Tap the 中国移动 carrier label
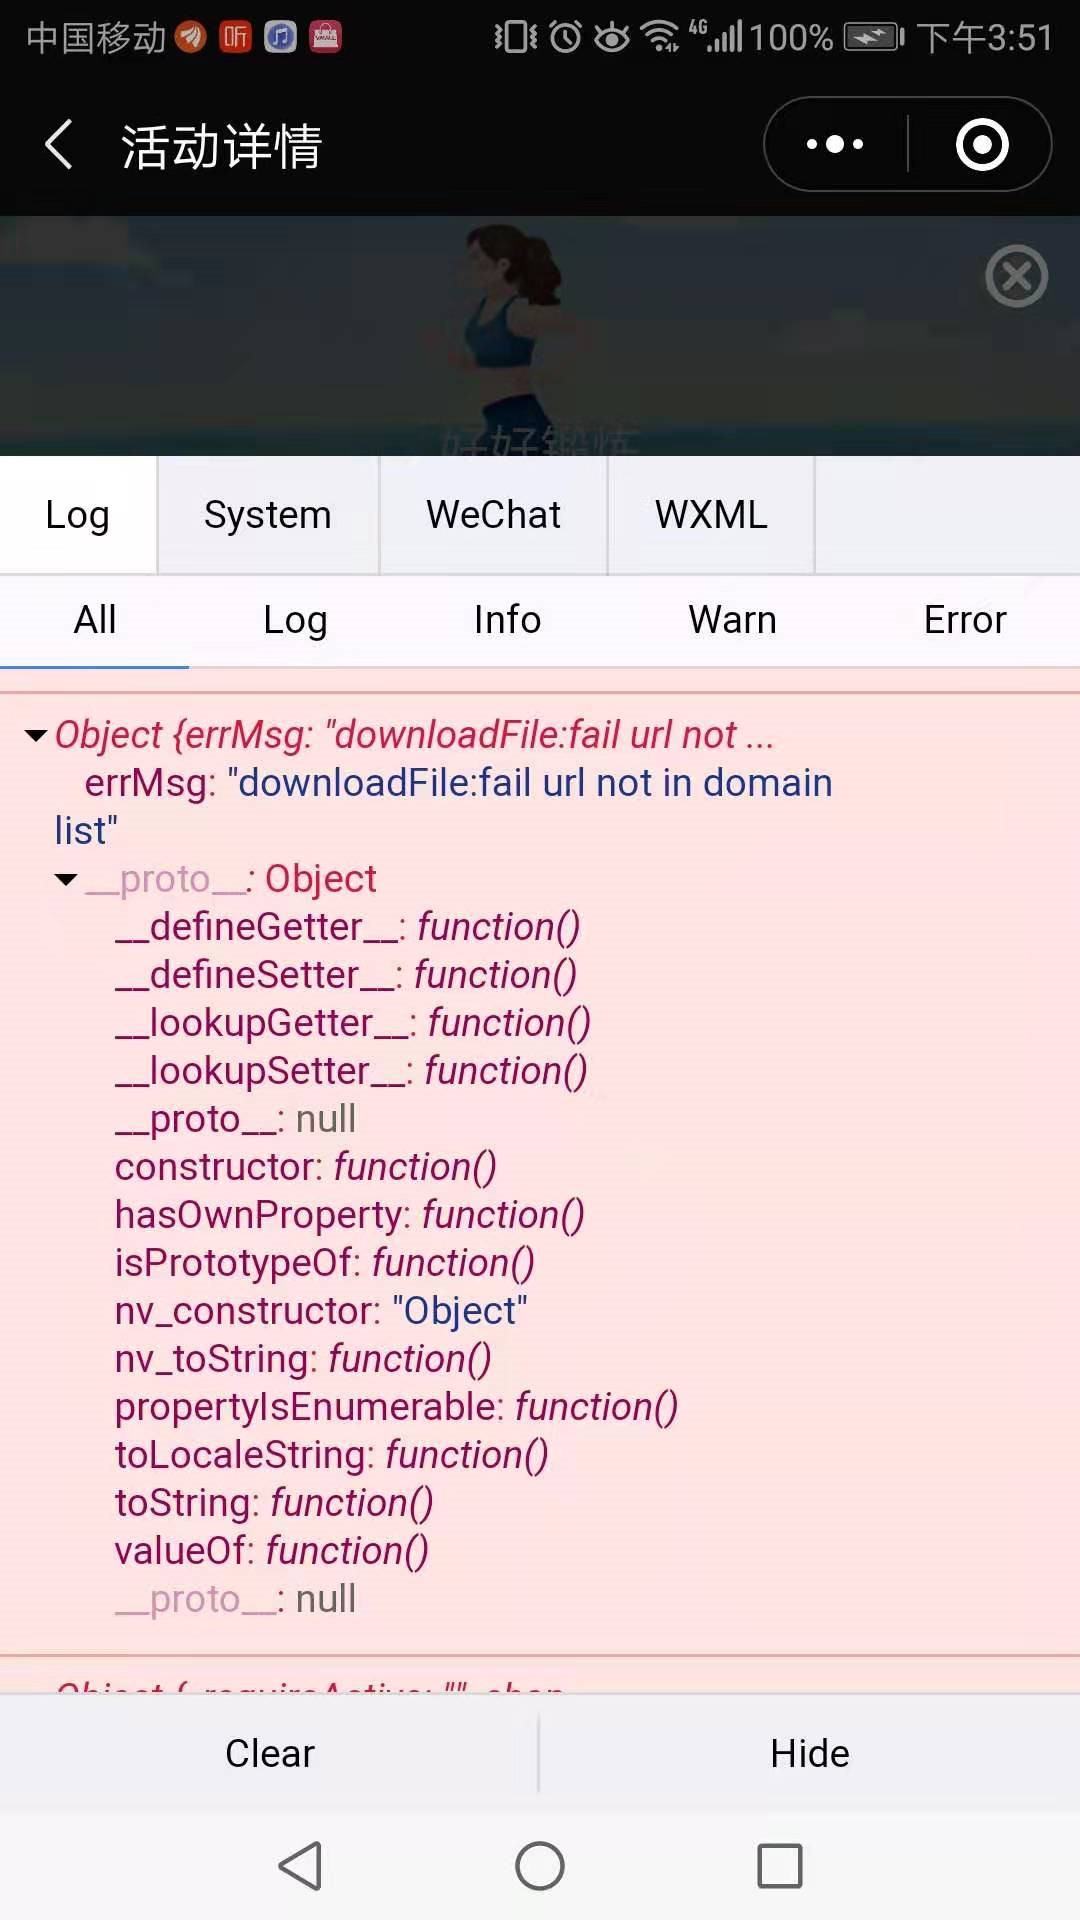The width and height of the screenshot is (1080, 1920). pyautogui.click(x=96, y=38)
